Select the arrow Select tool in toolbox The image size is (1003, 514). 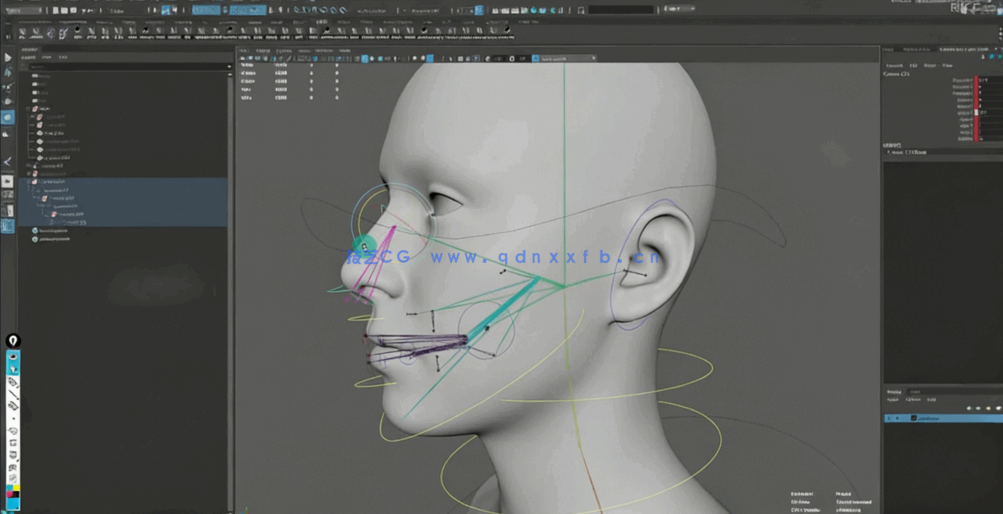8,58
